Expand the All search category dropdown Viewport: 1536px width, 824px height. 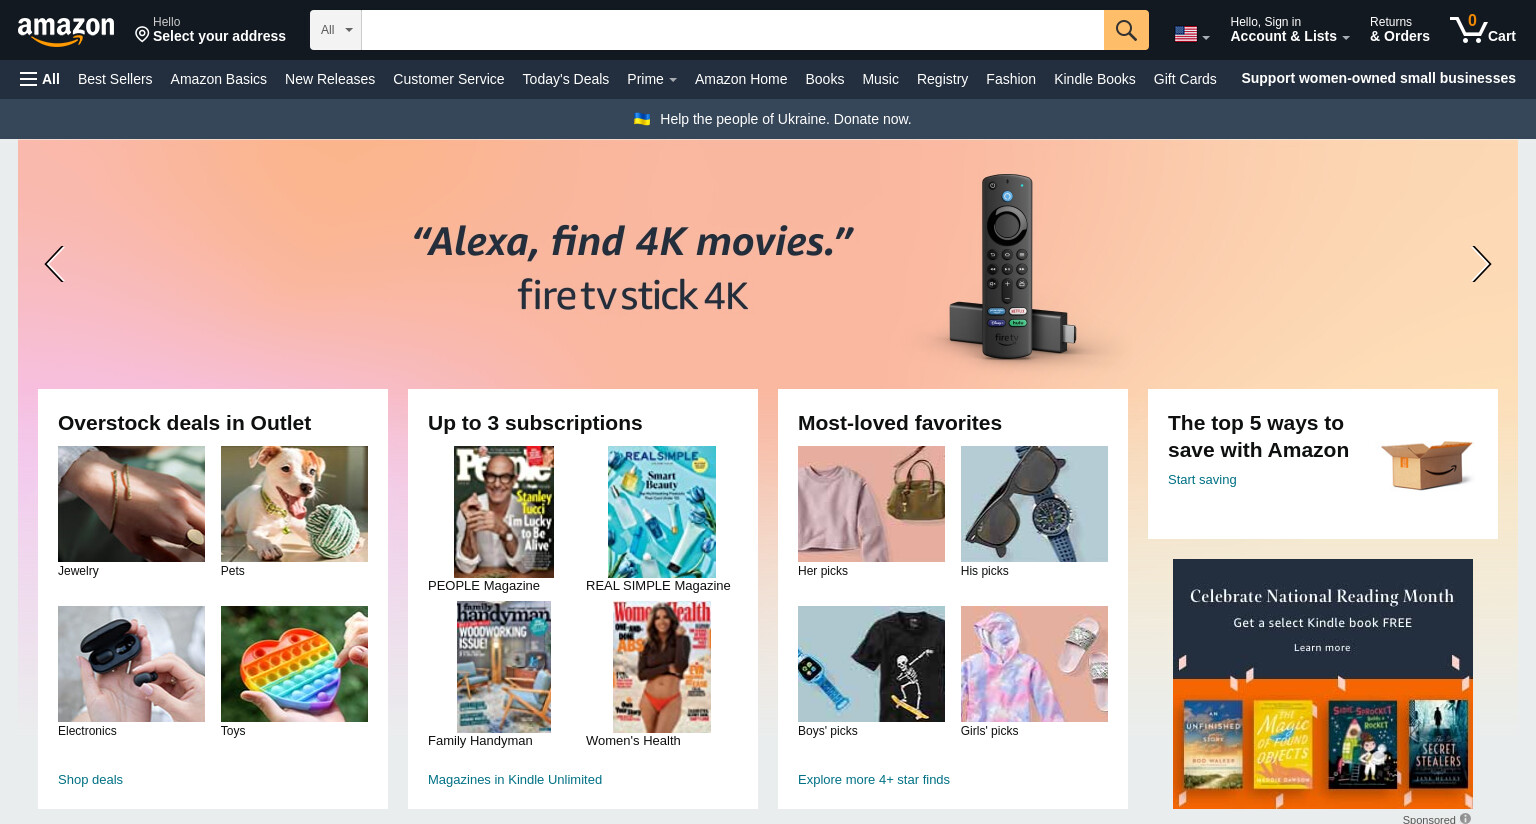tap(336, 30)
